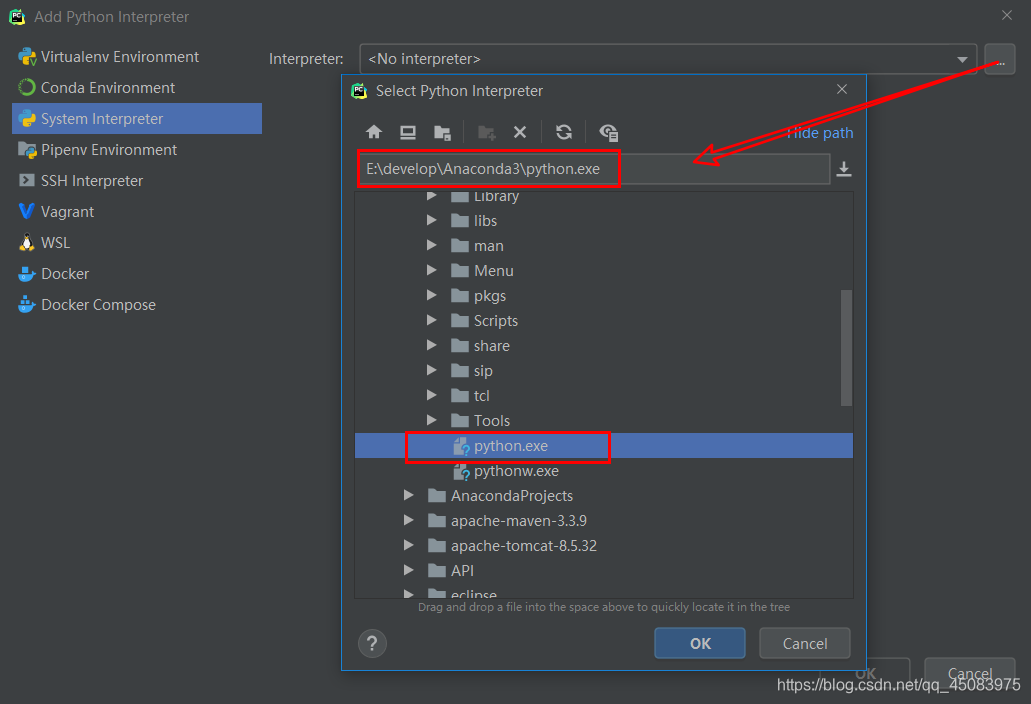Click pythonw.exe file icon
This screenshot has height=704, width=1031.
[x=461, y=471]
